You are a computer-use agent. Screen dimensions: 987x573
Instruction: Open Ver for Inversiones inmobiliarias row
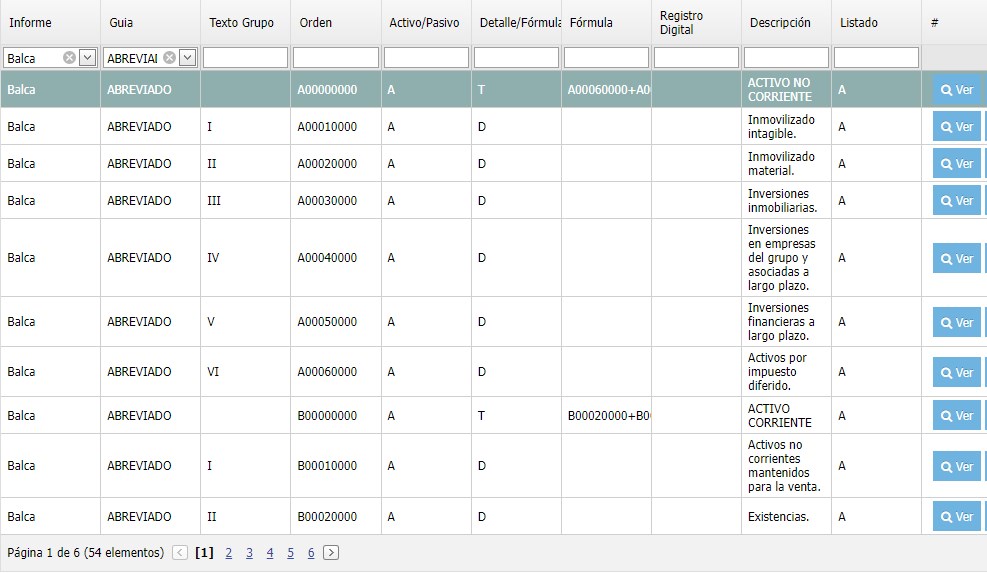[956, 201]
